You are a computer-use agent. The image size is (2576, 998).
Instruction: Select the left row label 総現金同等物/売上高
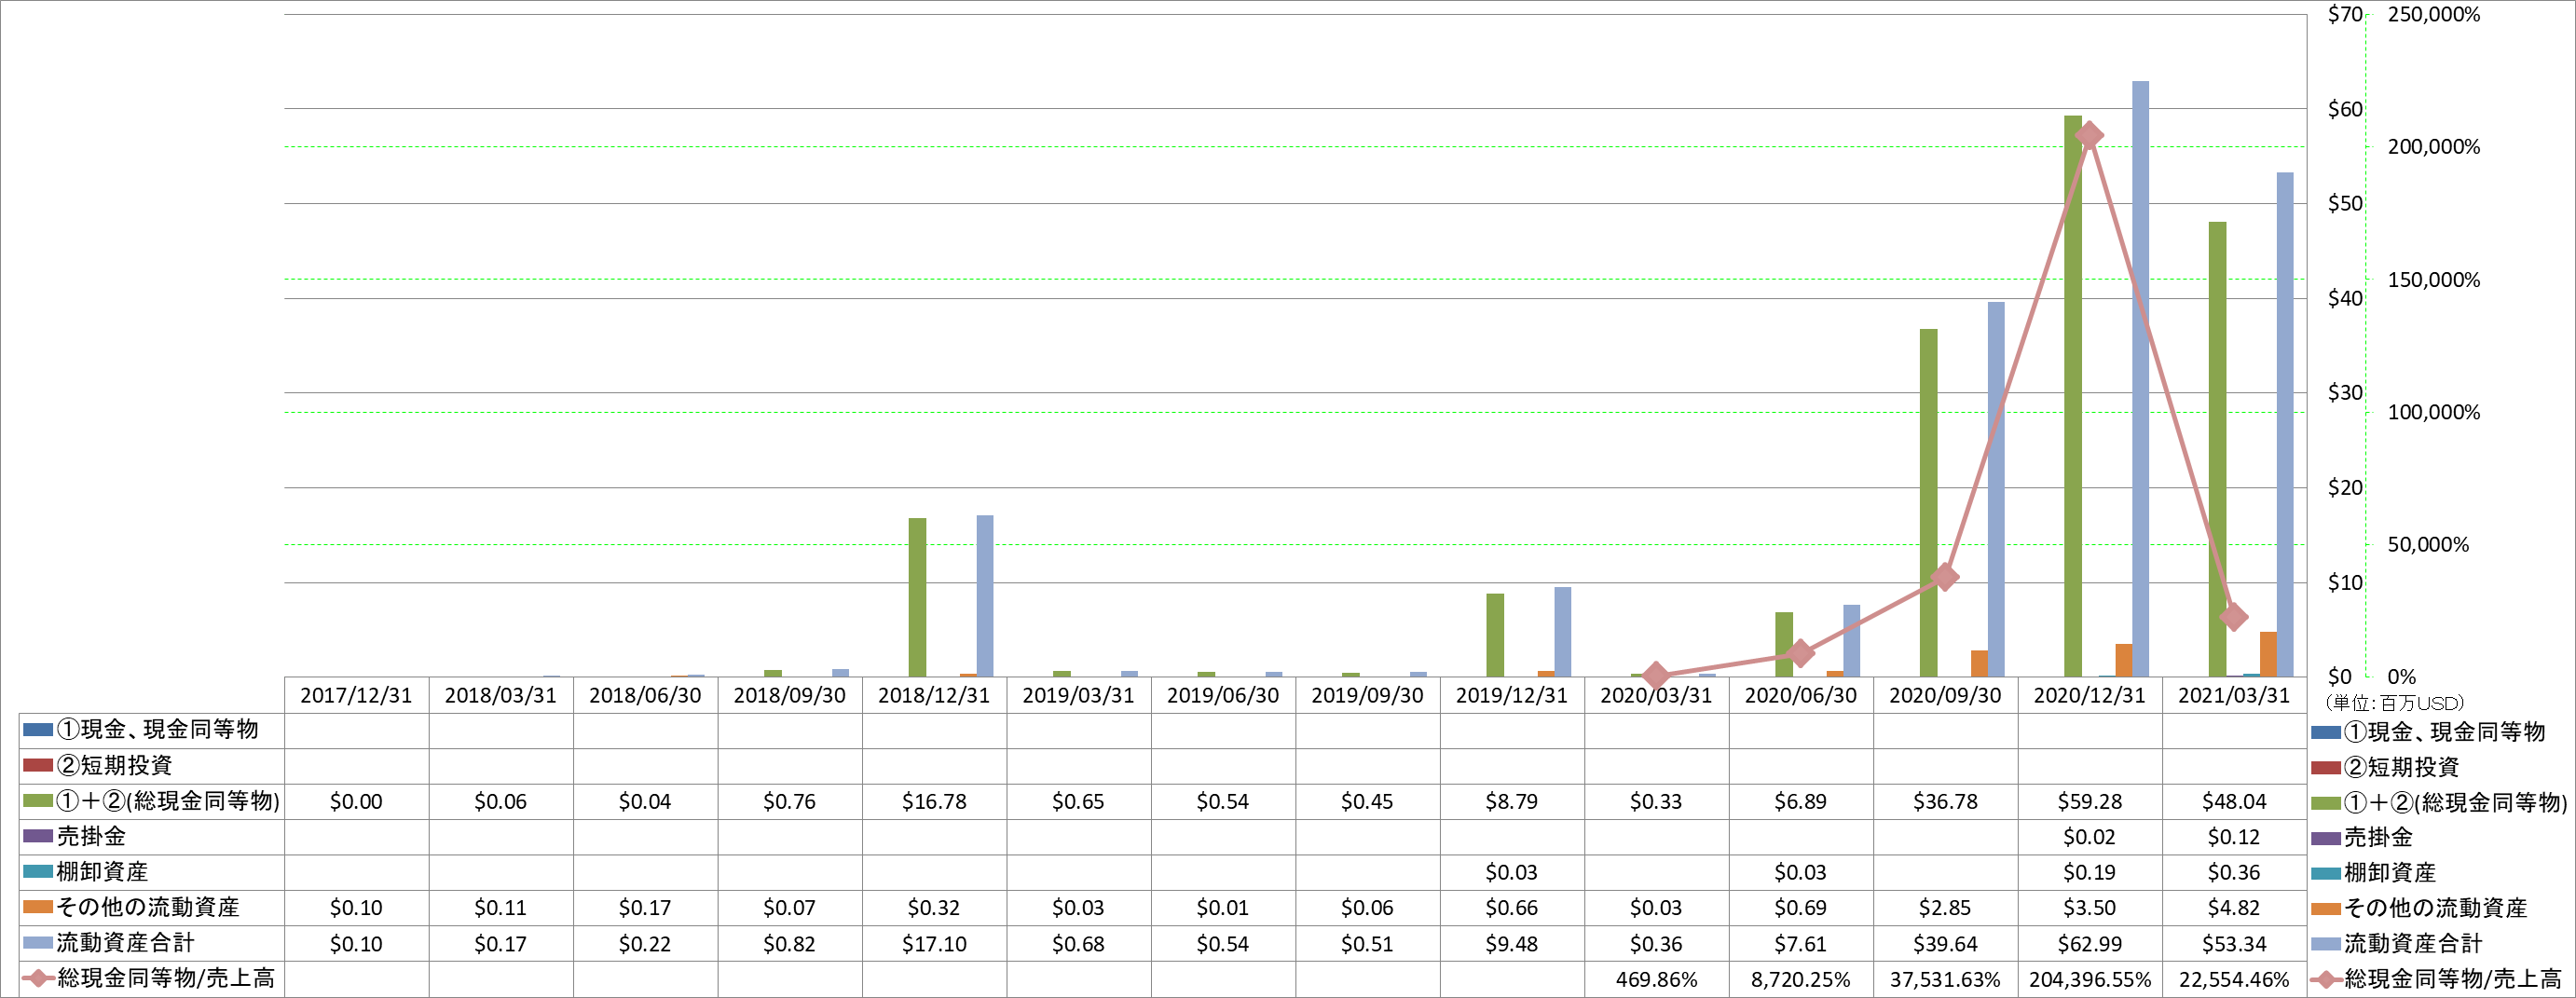(166, 978)
